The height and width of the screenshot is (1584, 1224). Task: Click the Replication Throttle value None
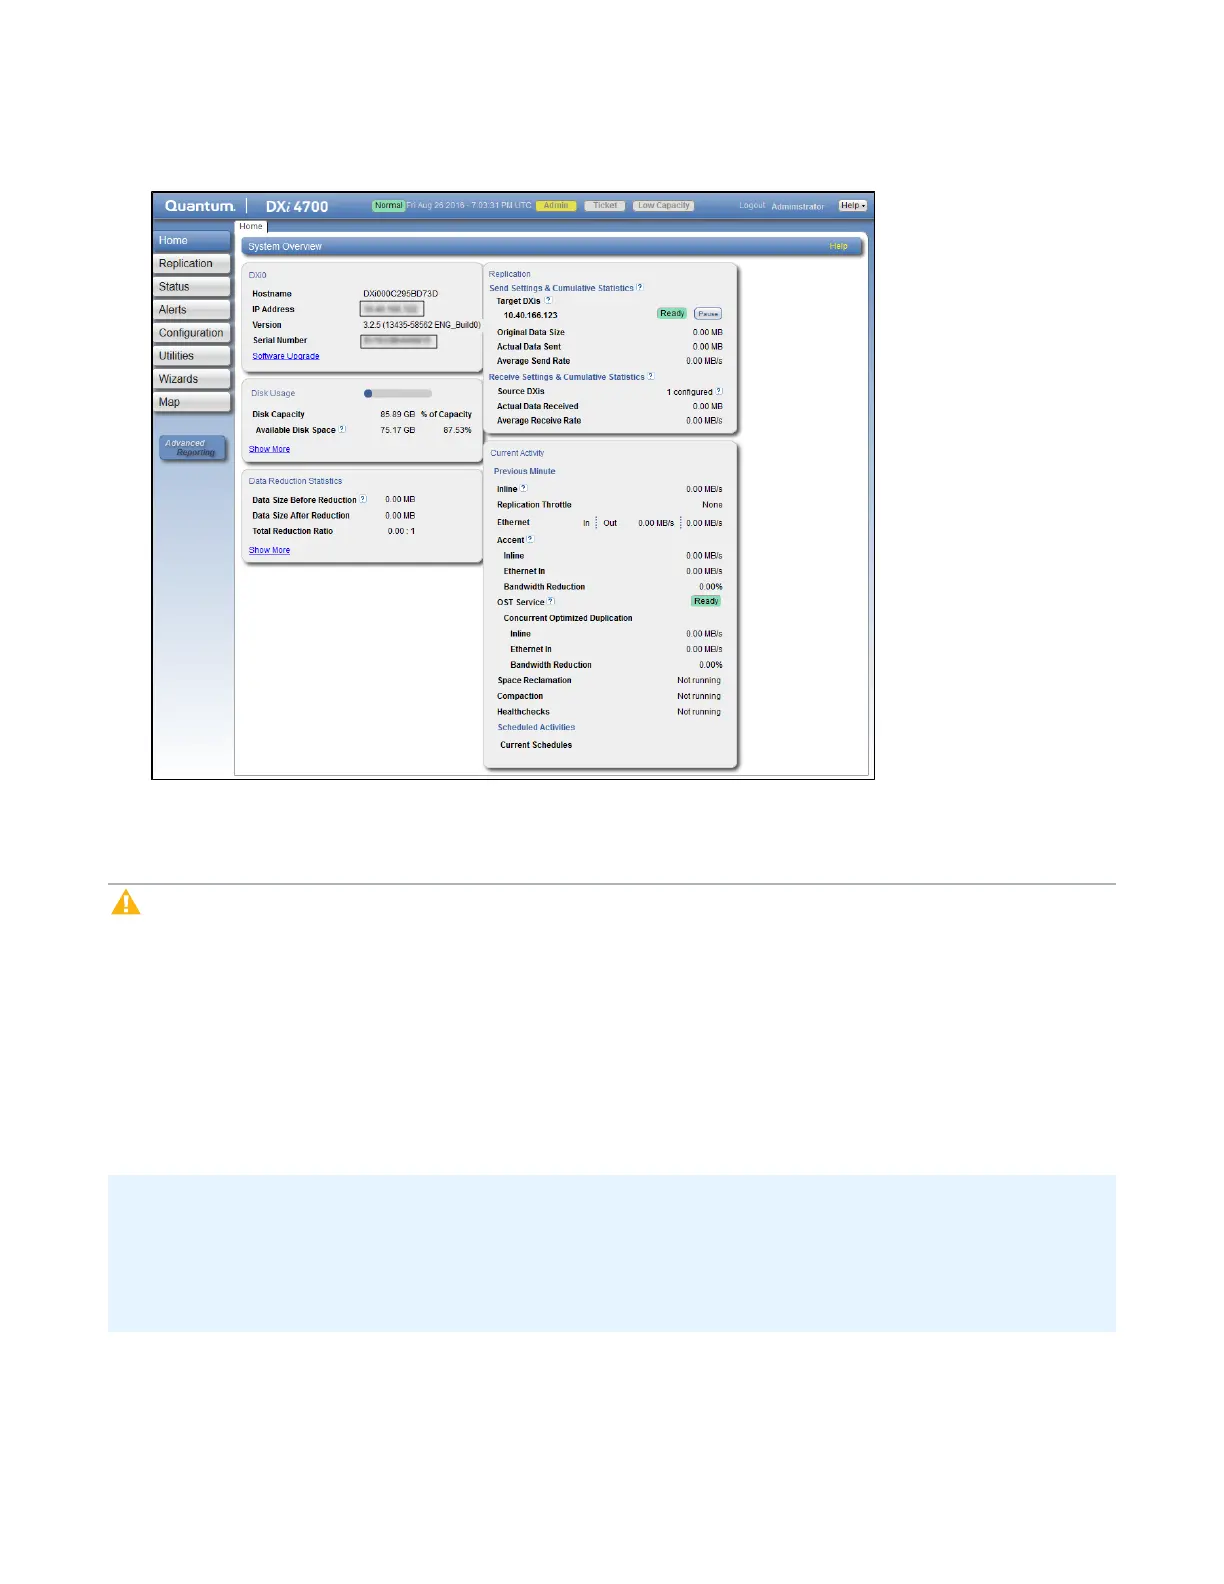click(x=712, y=505)
